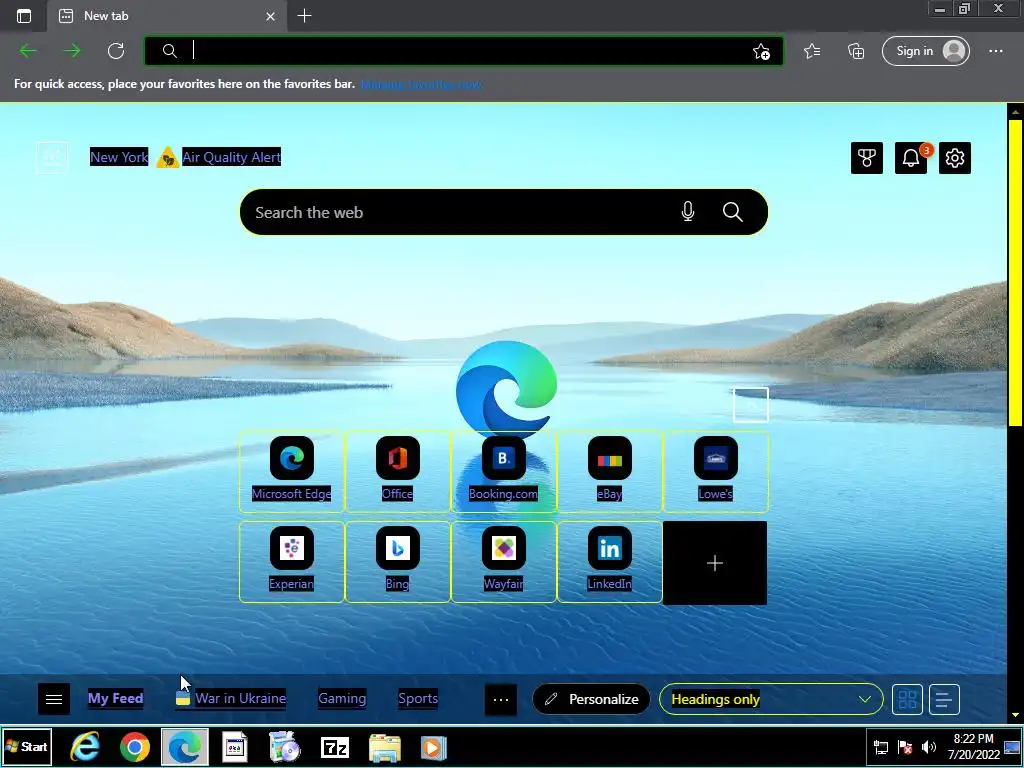Switch feed to list view

coord(944,699)
